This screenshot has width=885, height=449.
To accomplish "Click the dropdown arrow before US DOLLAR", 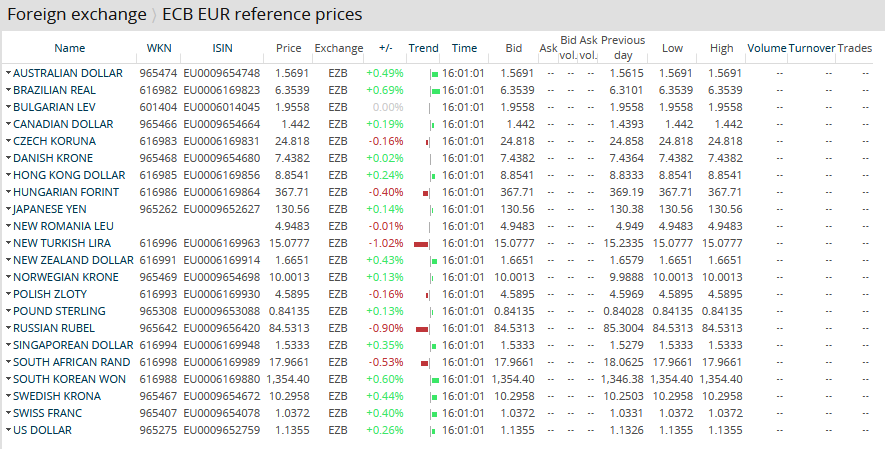I will (8, 431).
